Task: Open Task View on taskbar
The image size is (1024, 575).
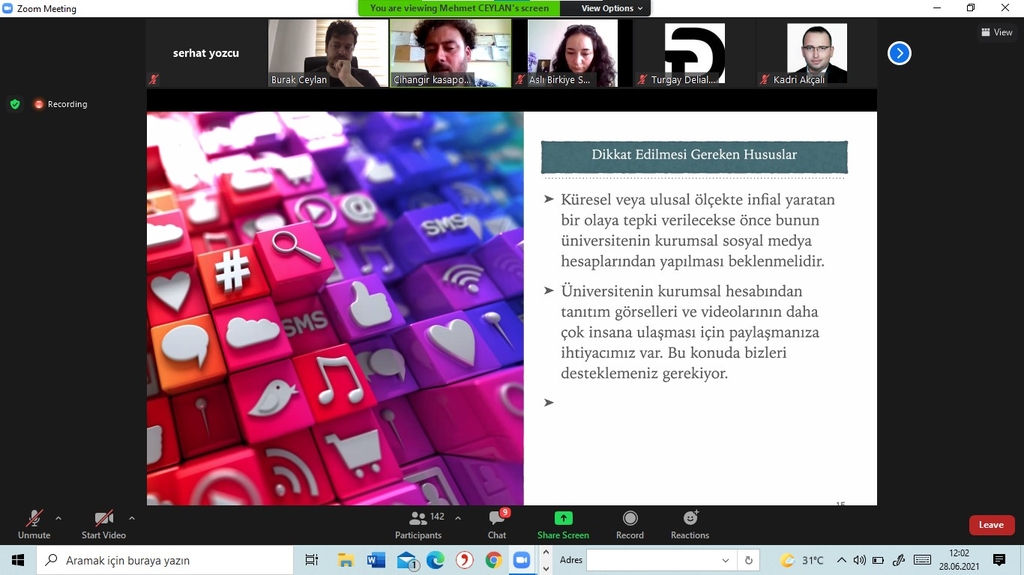Action: click(312, 560)
